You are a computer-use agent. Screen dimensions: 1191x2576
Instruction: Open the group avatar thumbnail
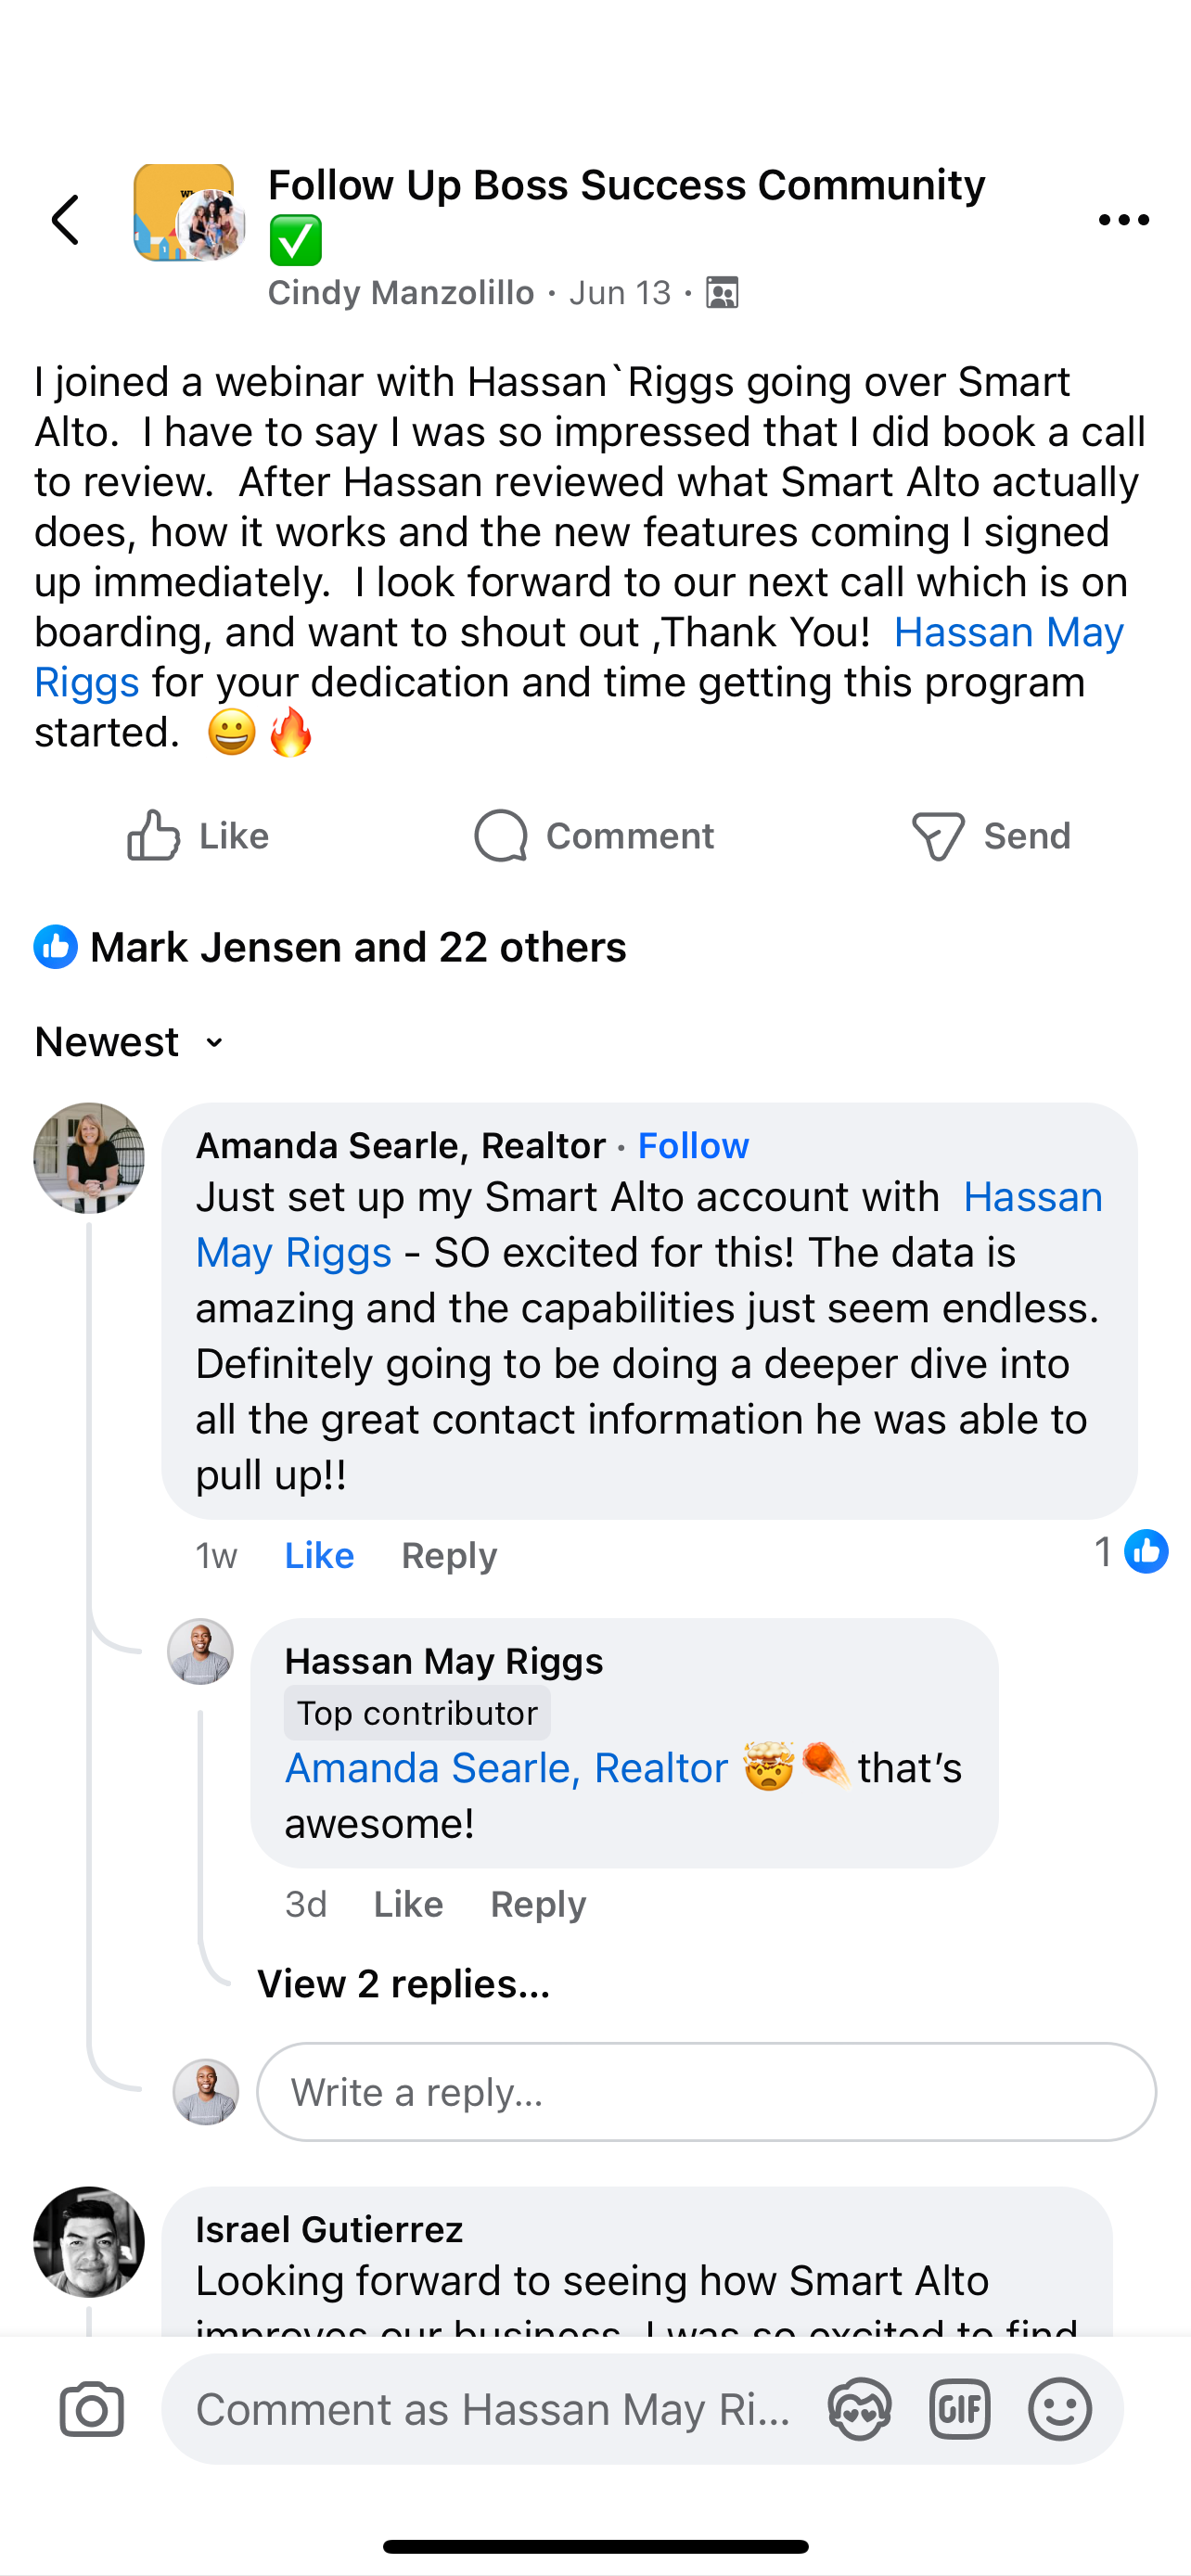click(187, 214)
